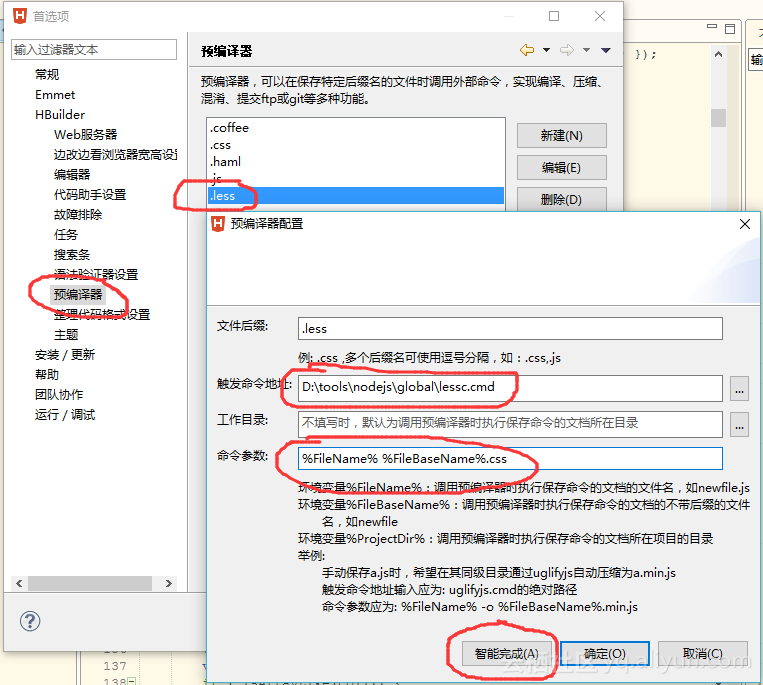Open 代码助手设置 page
The width and height of the screenshot is (763, 685).
point(90,195)
